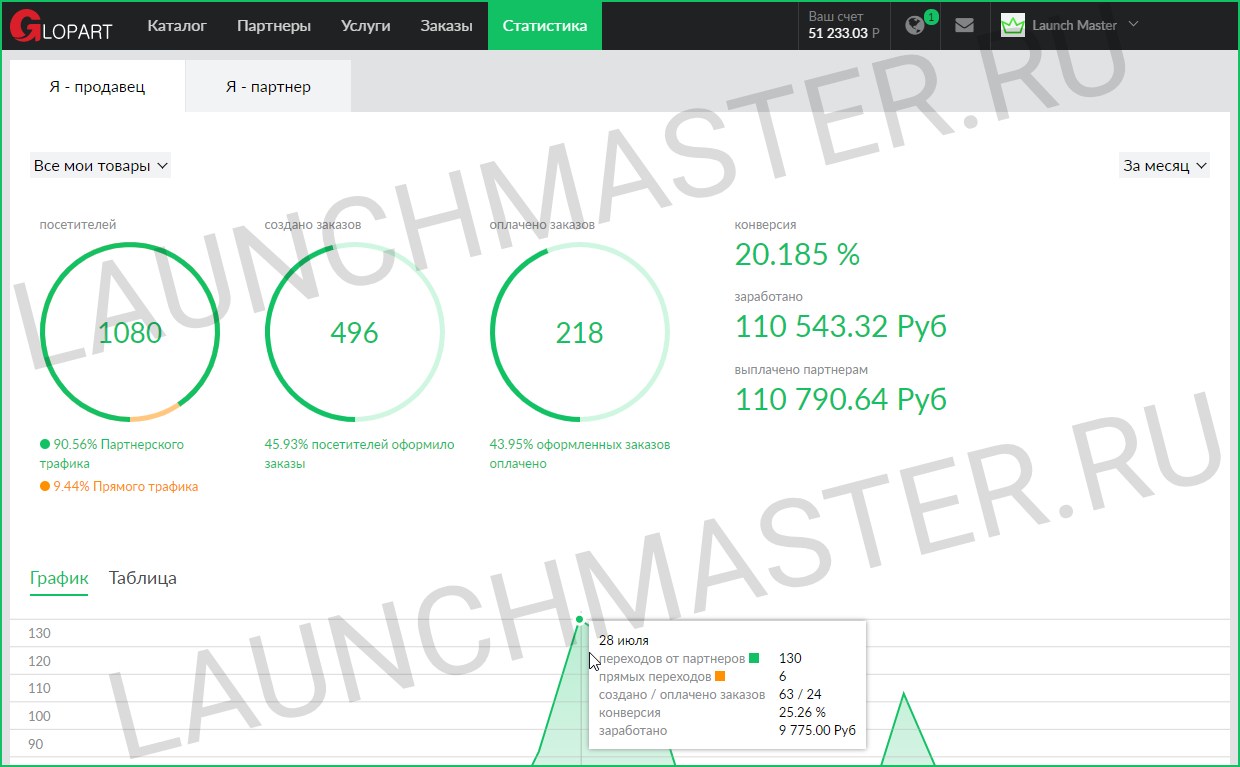1240x767 pixels.
Task: Click the посетителей heading
Action: (78, 225)
